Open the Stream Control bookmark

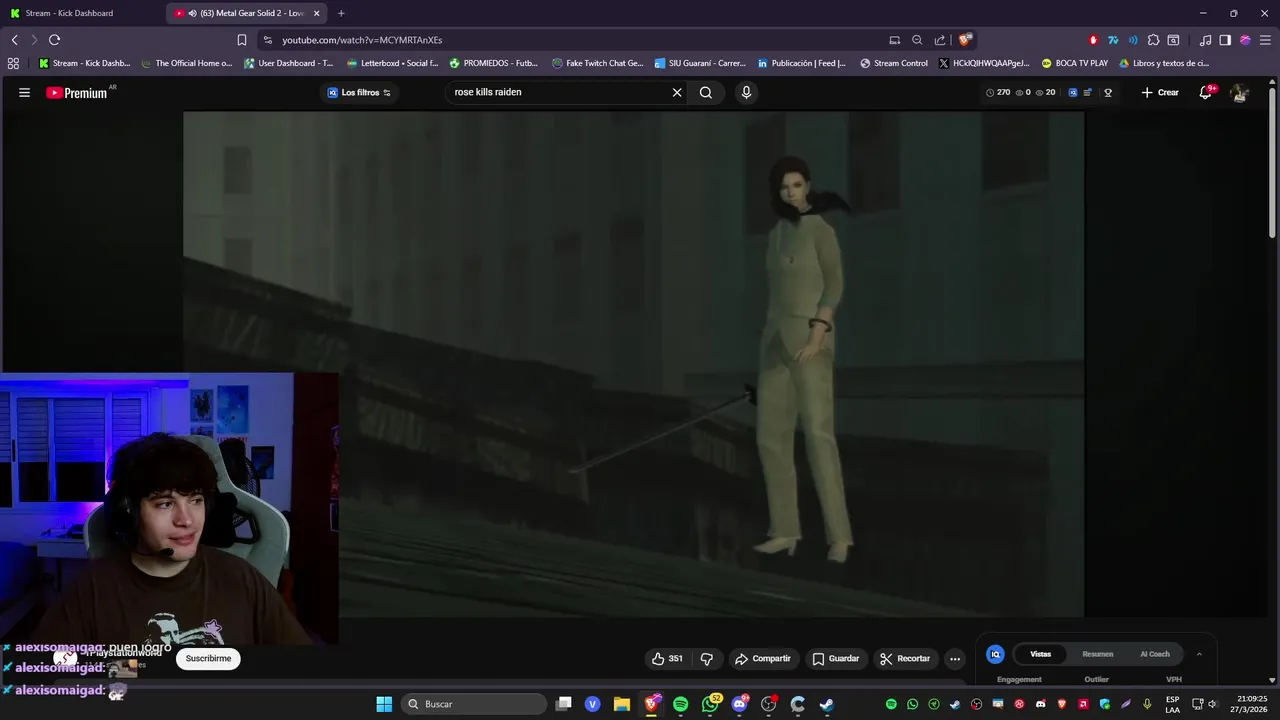894,63
